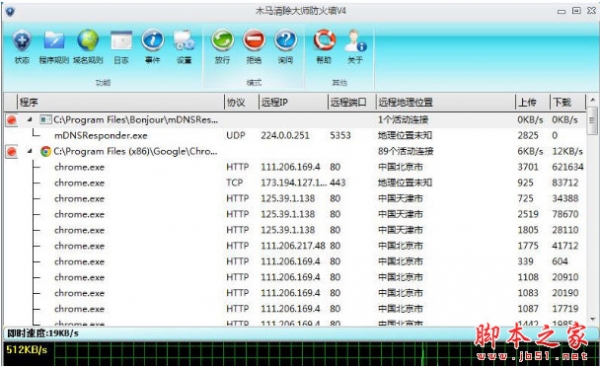Screen dimensions: 600x367
Task: Select chrome.exe row with upload 339
Action: pyautogui.click(x=295, y=261)
